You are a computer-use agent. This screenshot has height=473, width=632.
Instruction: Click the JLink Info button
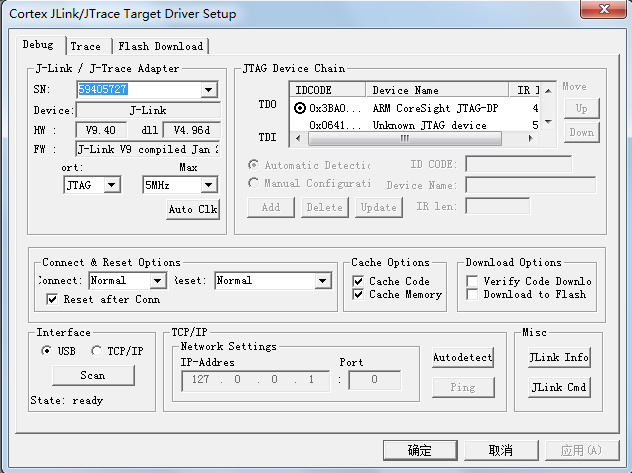[559, 357]
